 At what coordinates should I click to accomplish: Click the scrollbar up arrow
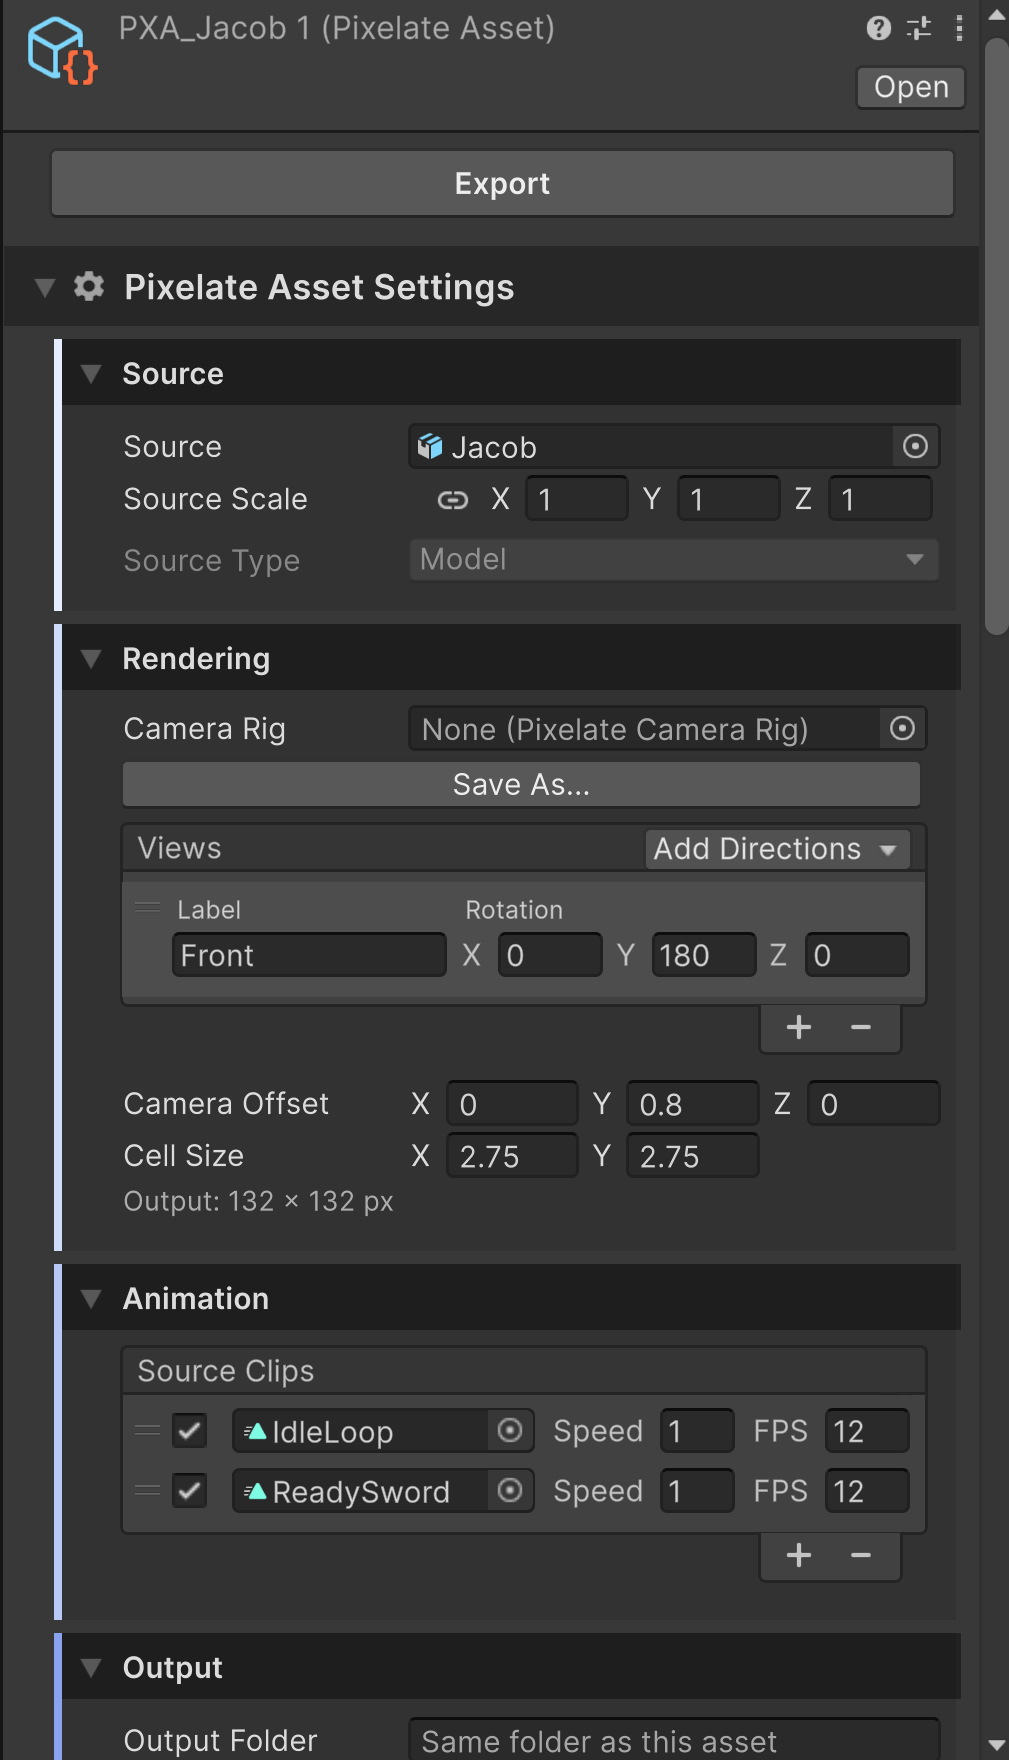coord(996,14)
